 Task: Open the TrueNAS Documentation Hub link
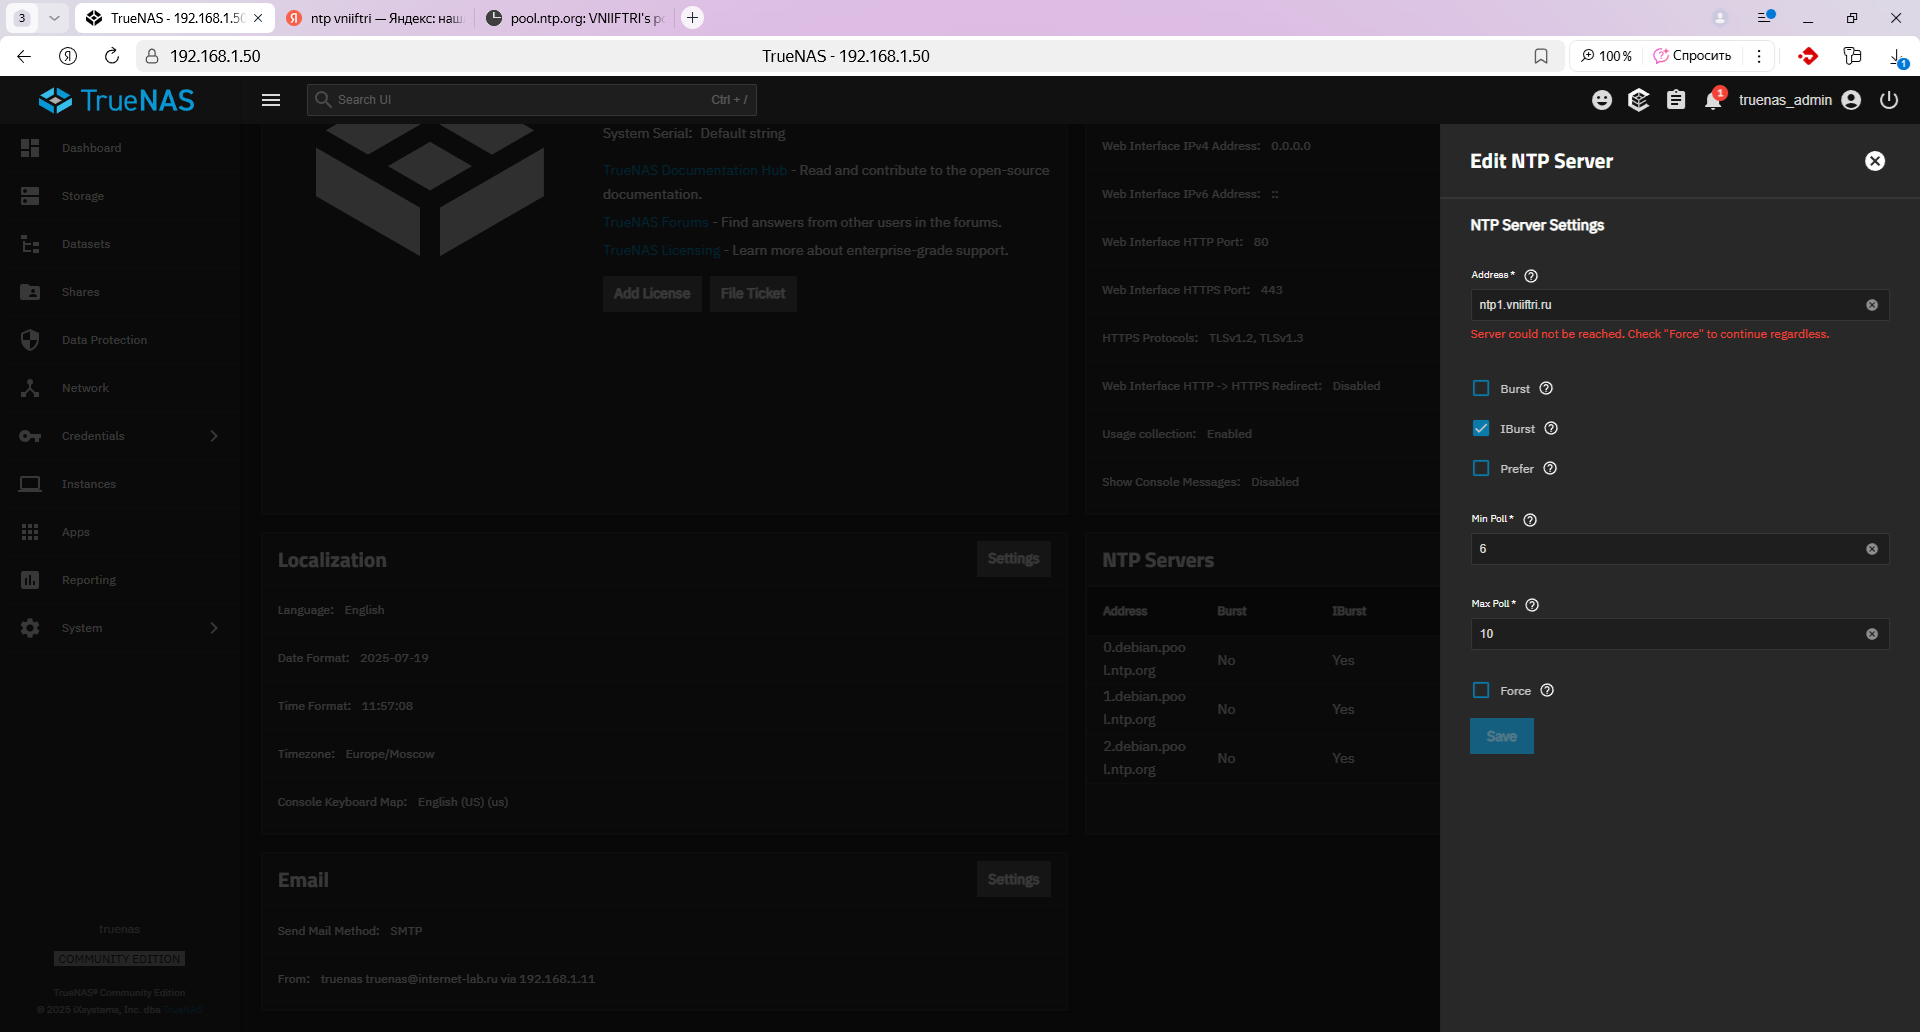point(695,171)
